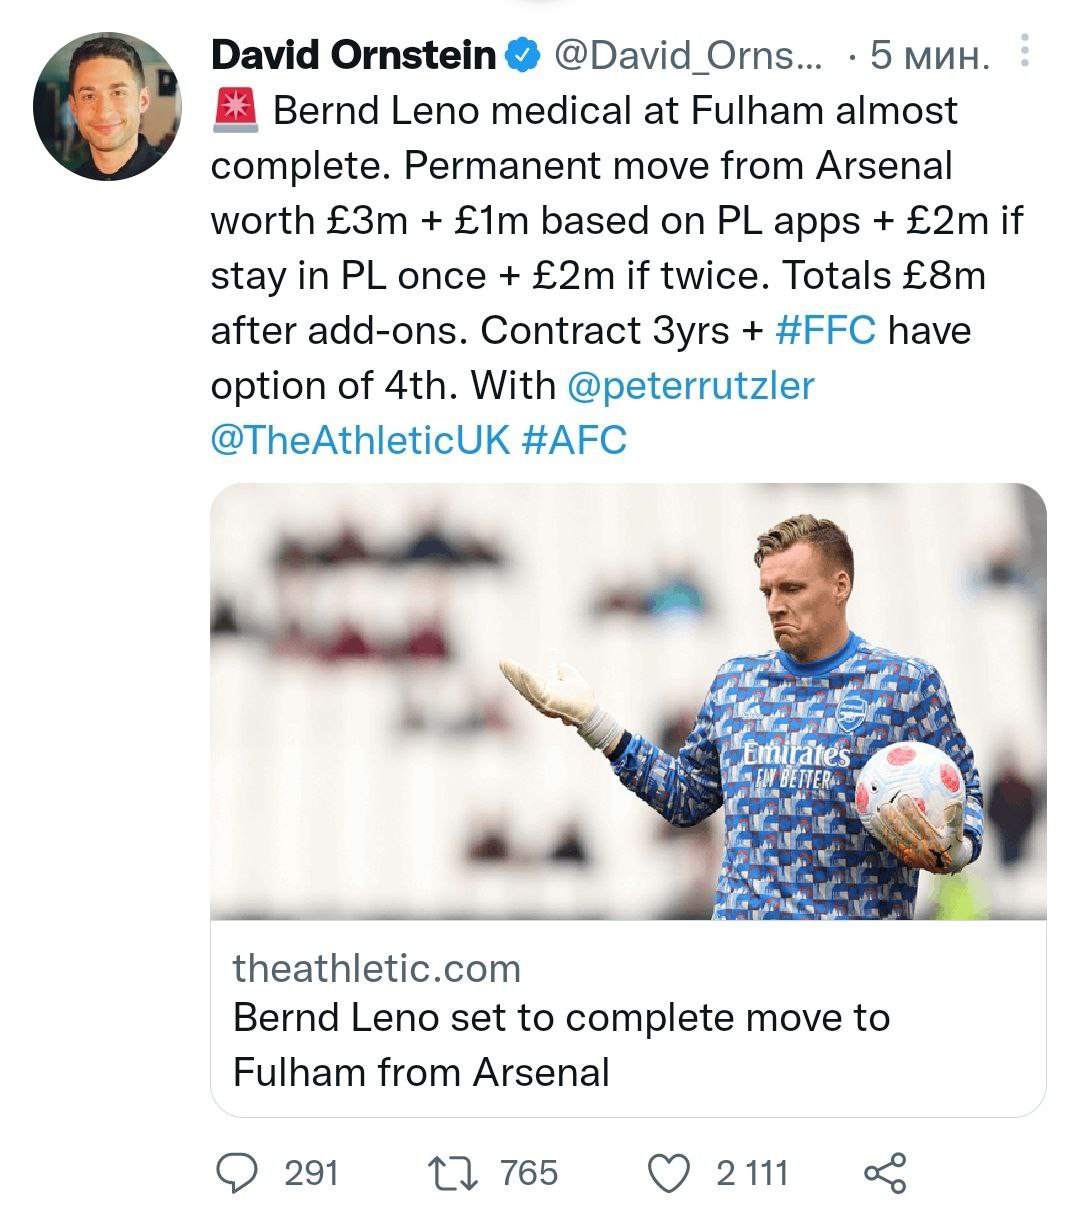Click the reply speech bubble icon
1080x1221 pixels.
(x=237, y=1173)
